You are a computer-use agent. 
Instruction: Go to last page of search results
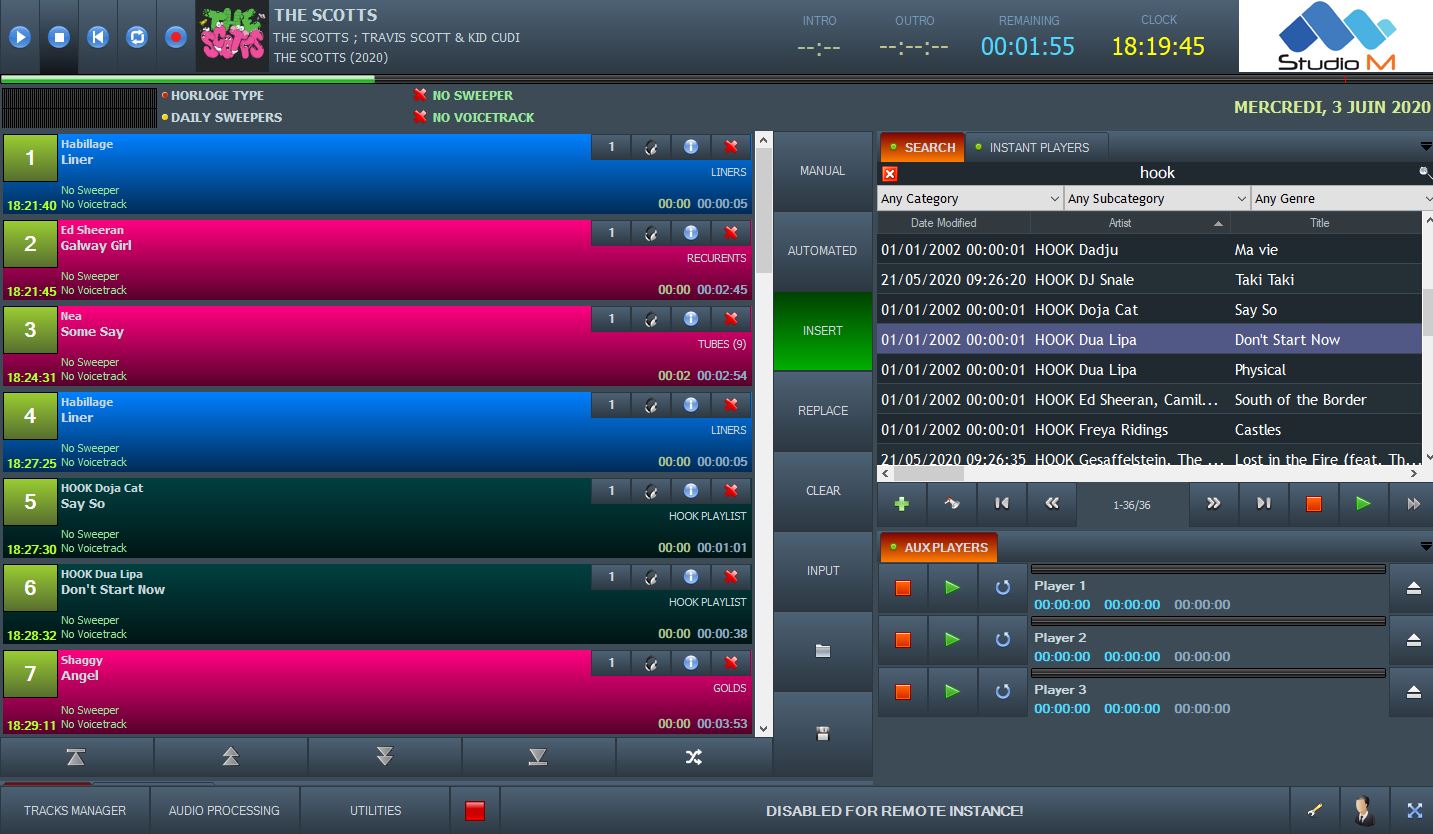(1264, 504)
